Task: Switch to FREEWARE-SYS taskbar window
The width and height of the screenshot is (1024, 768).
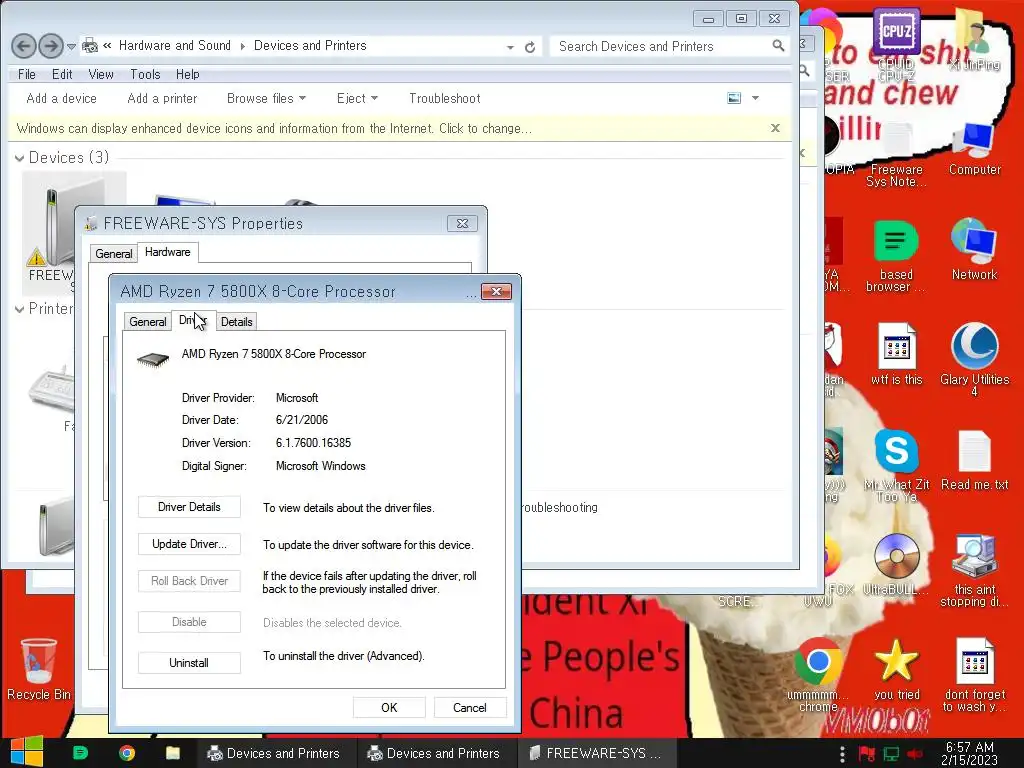Action: coord(596,753)
